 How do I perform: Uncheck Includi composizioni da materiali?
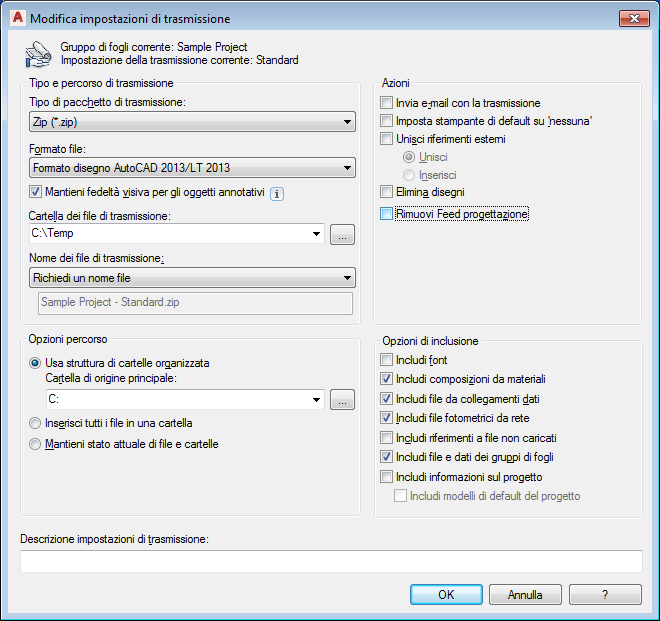click(387, 379)
